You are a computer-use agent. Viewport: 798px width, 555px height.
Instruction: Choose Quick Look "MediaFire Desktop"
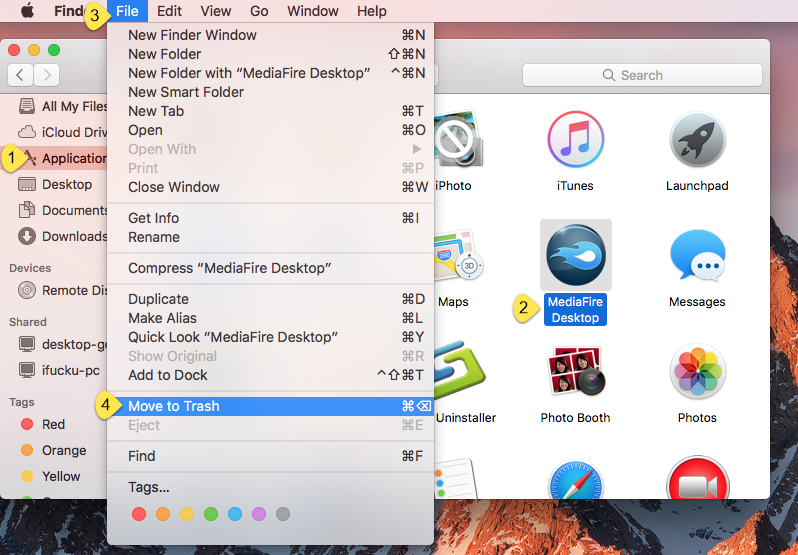point(270,337)
